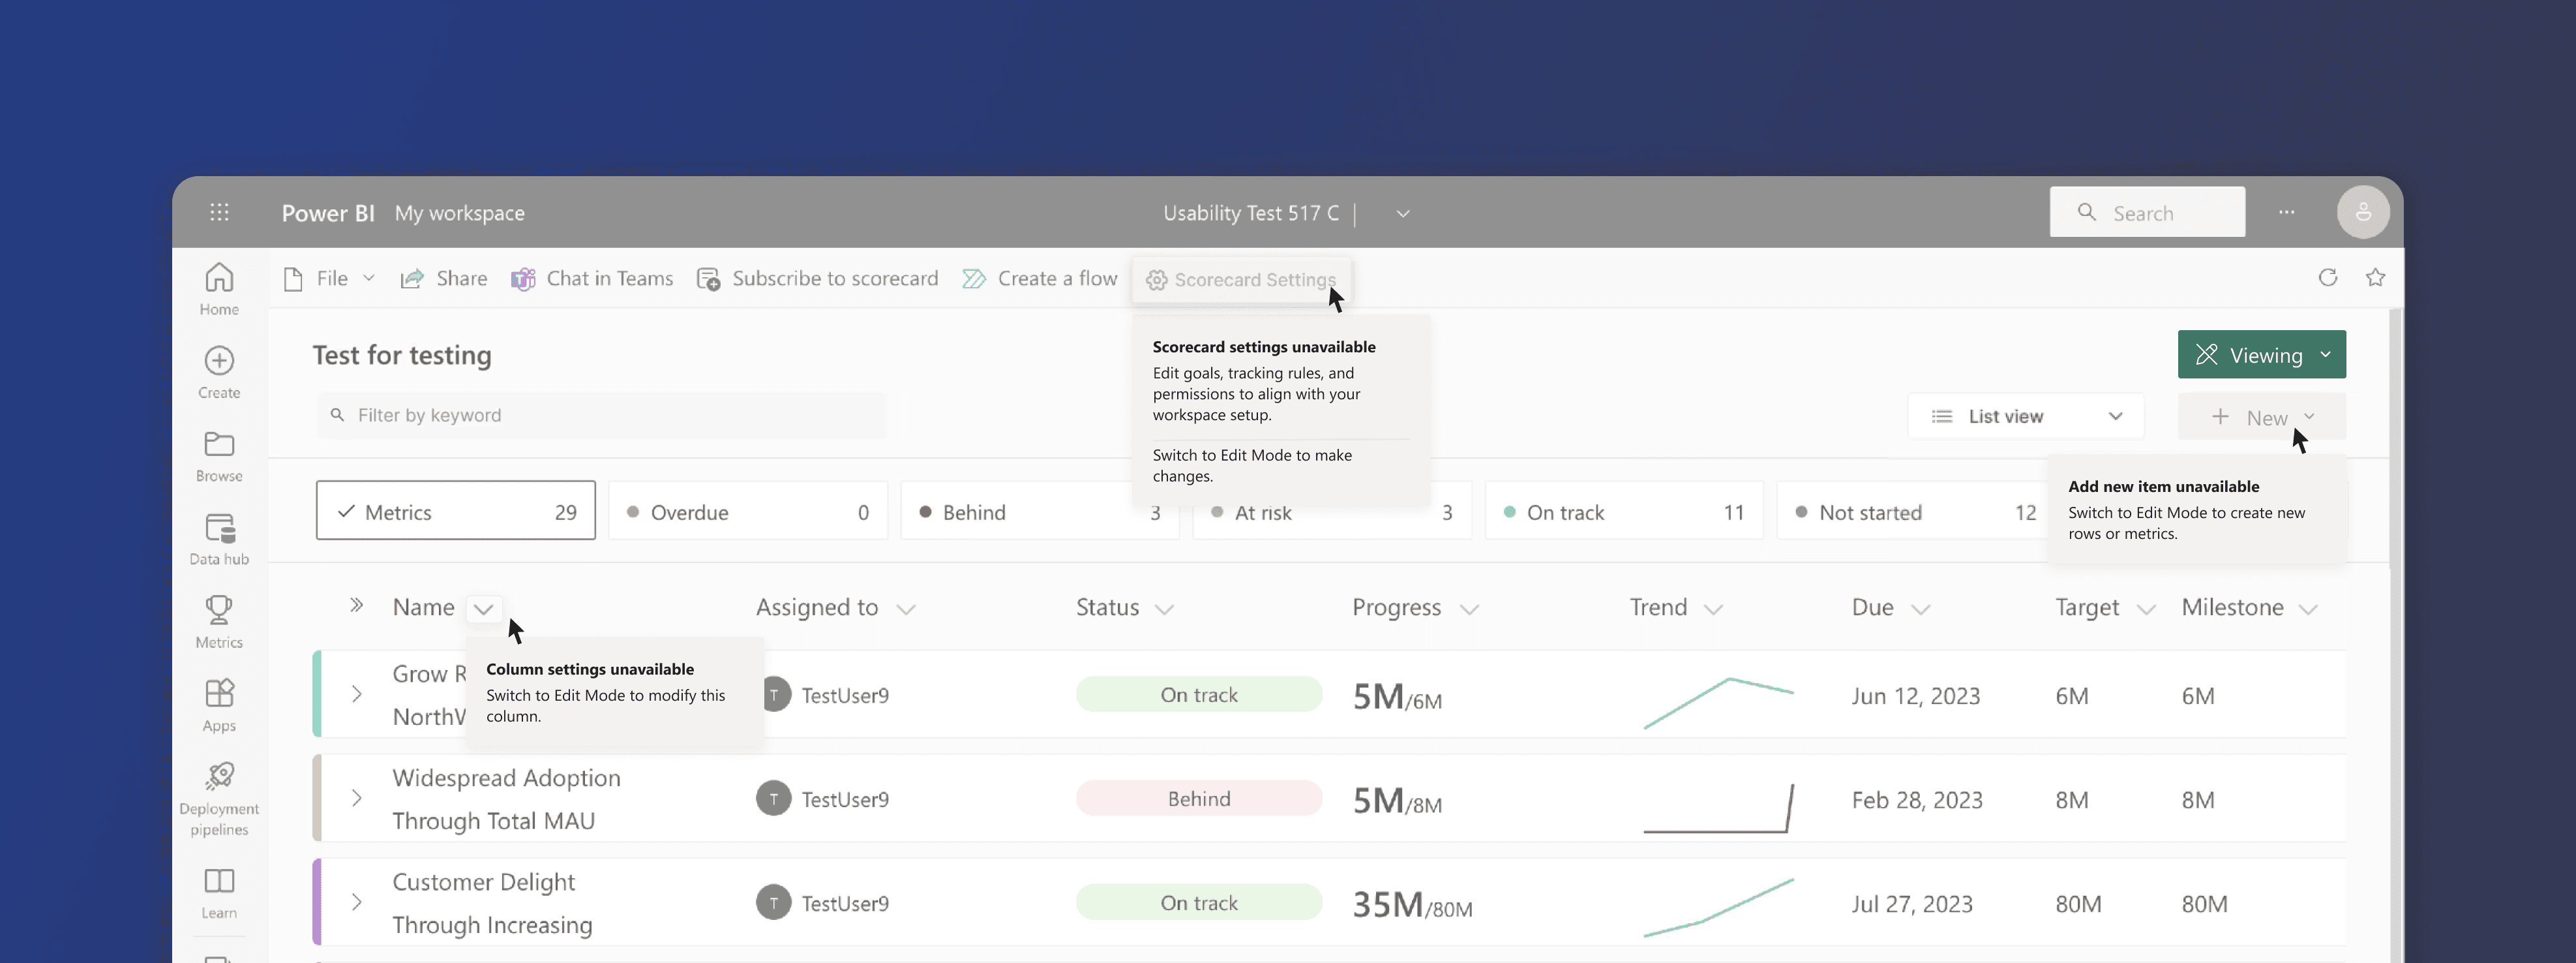Open the app launcher grid icon
Screen dimensions: 2576x963
pos(219,212)
